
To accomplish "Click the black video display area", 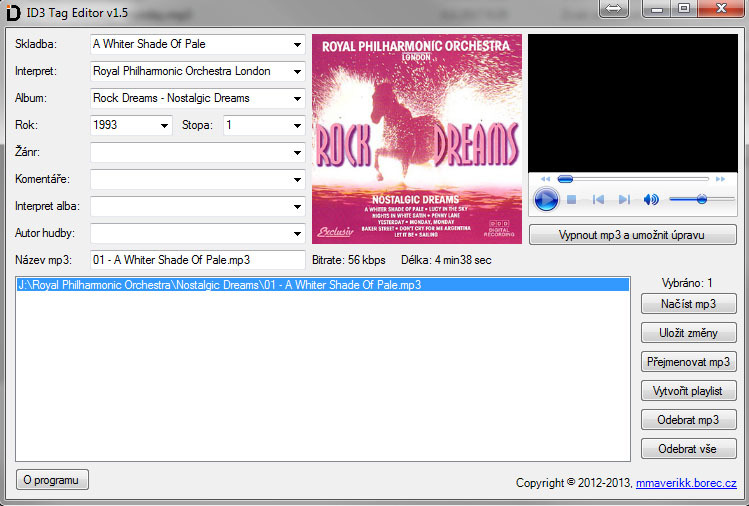I will [632, 103].
